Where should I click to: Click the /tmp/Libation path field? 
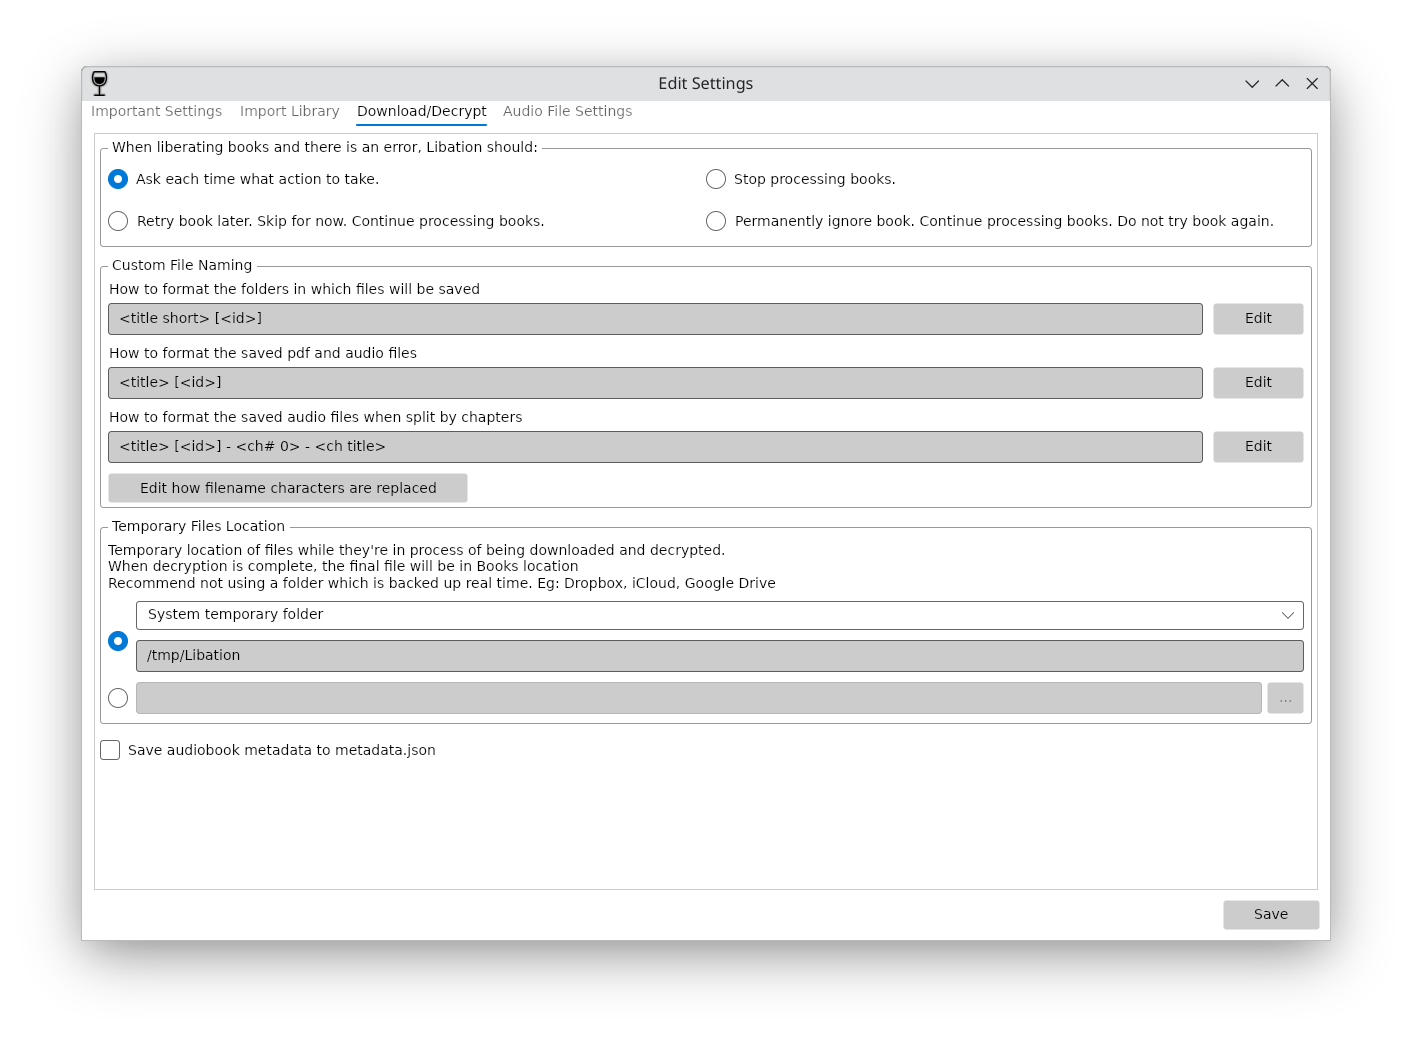point(719,656)
